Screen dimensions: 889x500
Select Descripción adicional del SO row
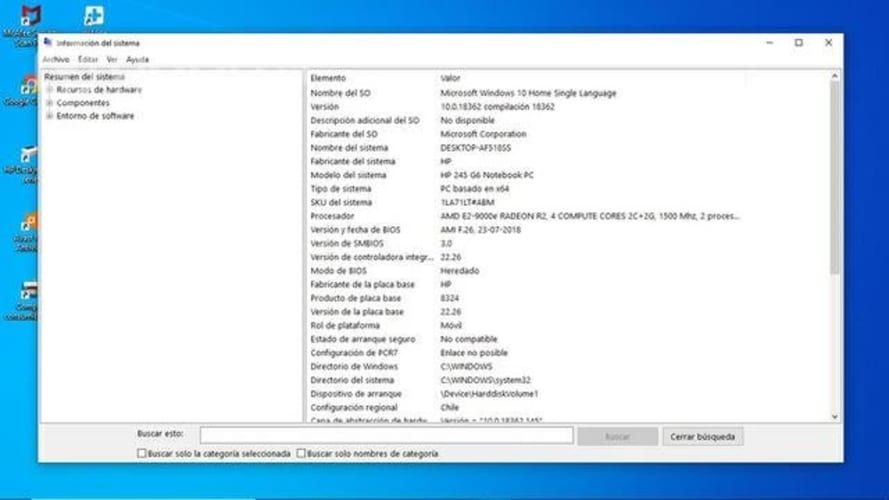click(569, 120)
